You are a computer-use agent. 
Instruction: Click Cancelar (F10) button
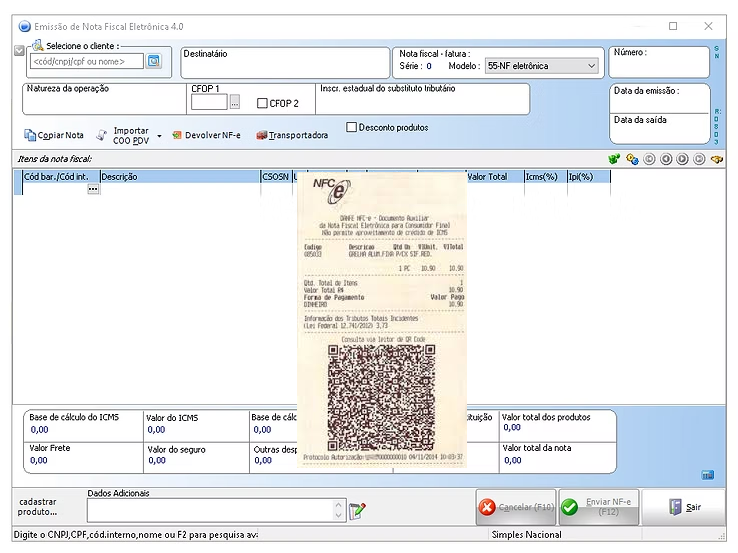click(516, 507)
